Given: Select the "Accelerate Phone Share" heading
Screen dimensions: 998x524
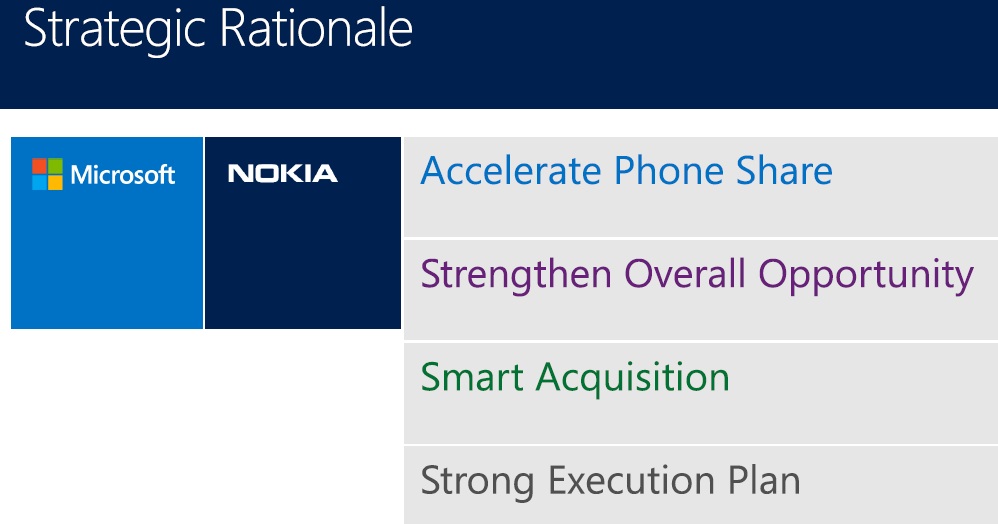Looking at the screenshot, I should pos(626,171).
